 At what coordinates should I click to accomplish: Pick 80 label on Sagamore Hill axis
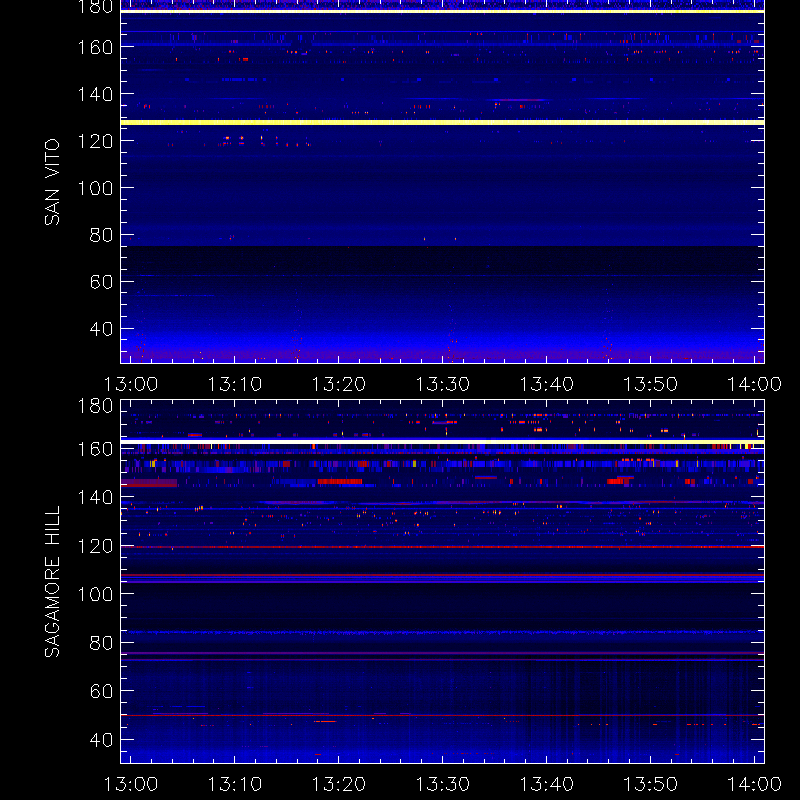click(101, 643)
